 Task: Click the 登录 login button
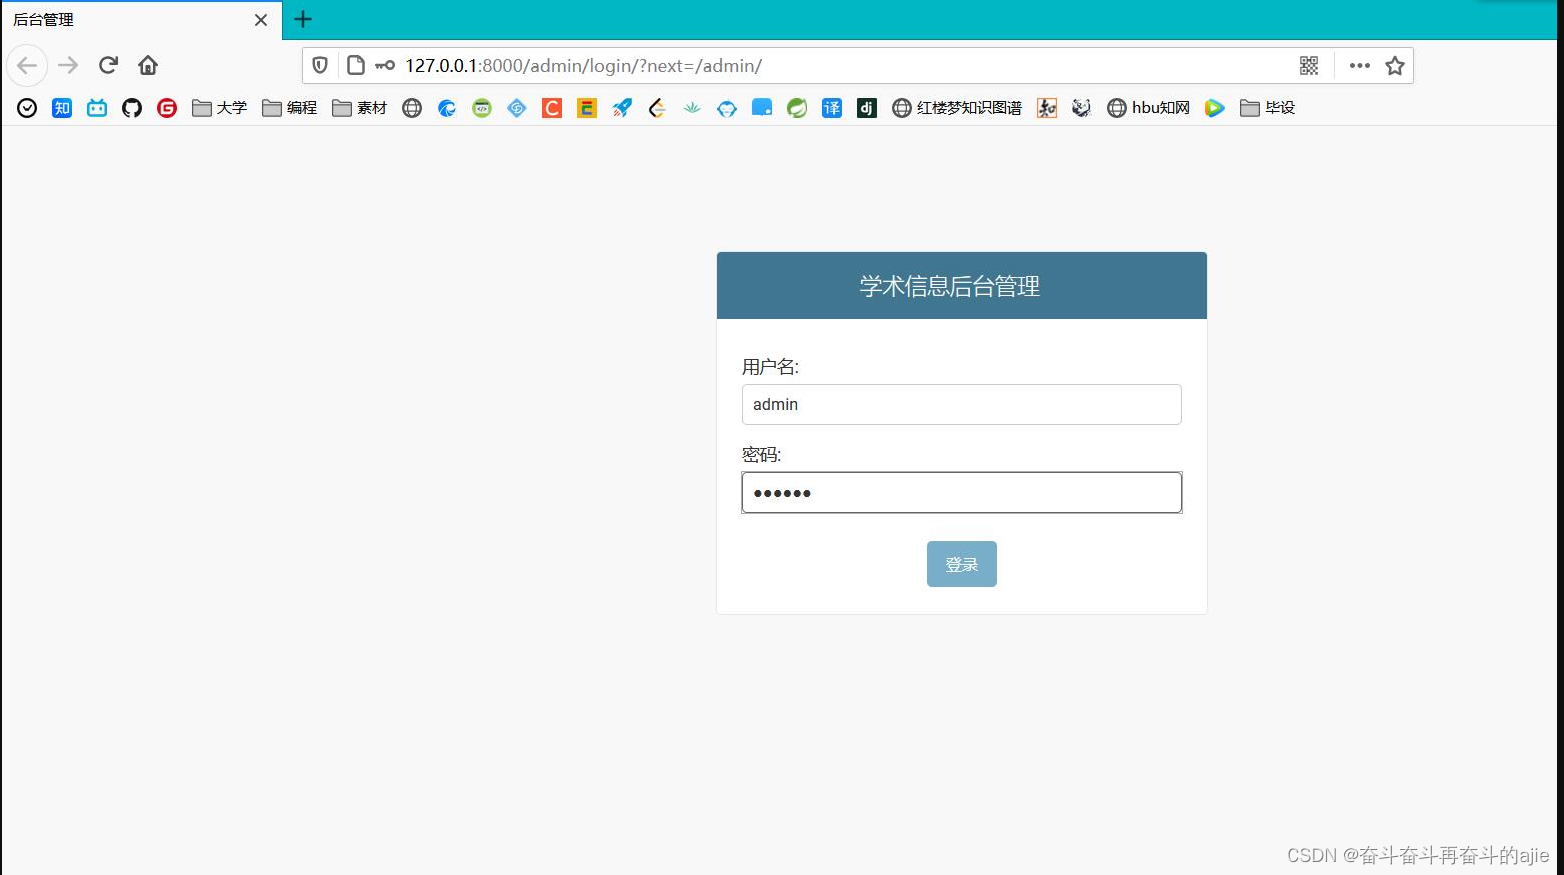click(962, 564)
